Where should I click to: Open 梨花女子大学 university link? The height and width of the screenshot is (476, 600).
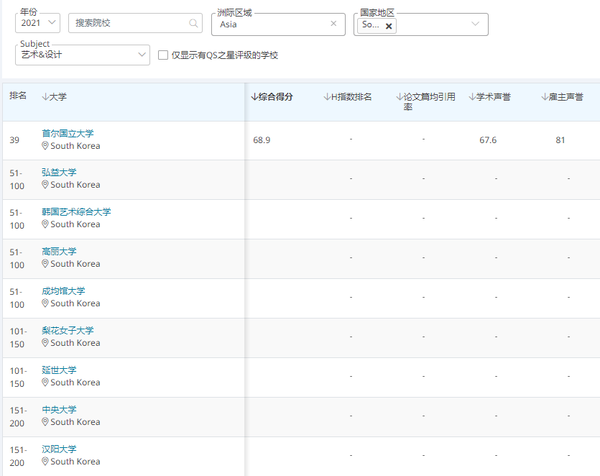67,331
